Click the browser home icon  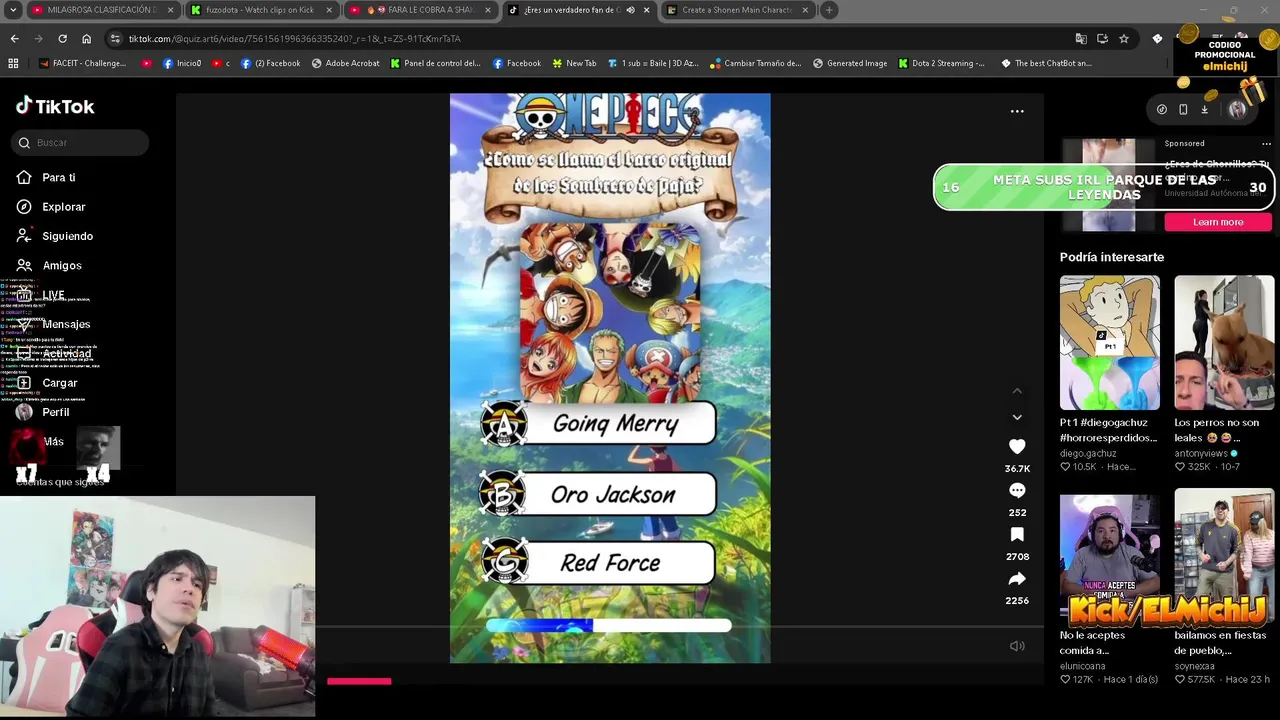tap(86, 38)
